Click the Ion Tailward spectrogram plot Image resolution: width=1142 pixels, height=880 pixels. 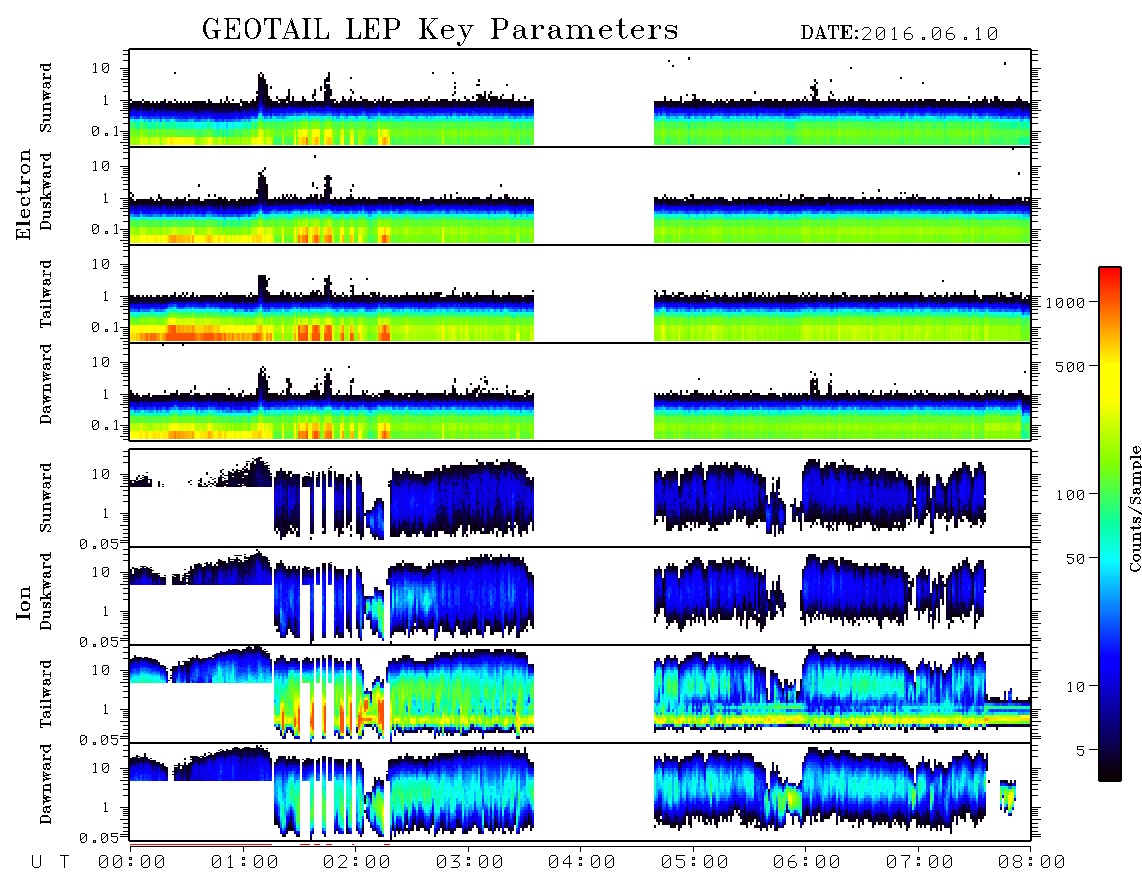580,694
